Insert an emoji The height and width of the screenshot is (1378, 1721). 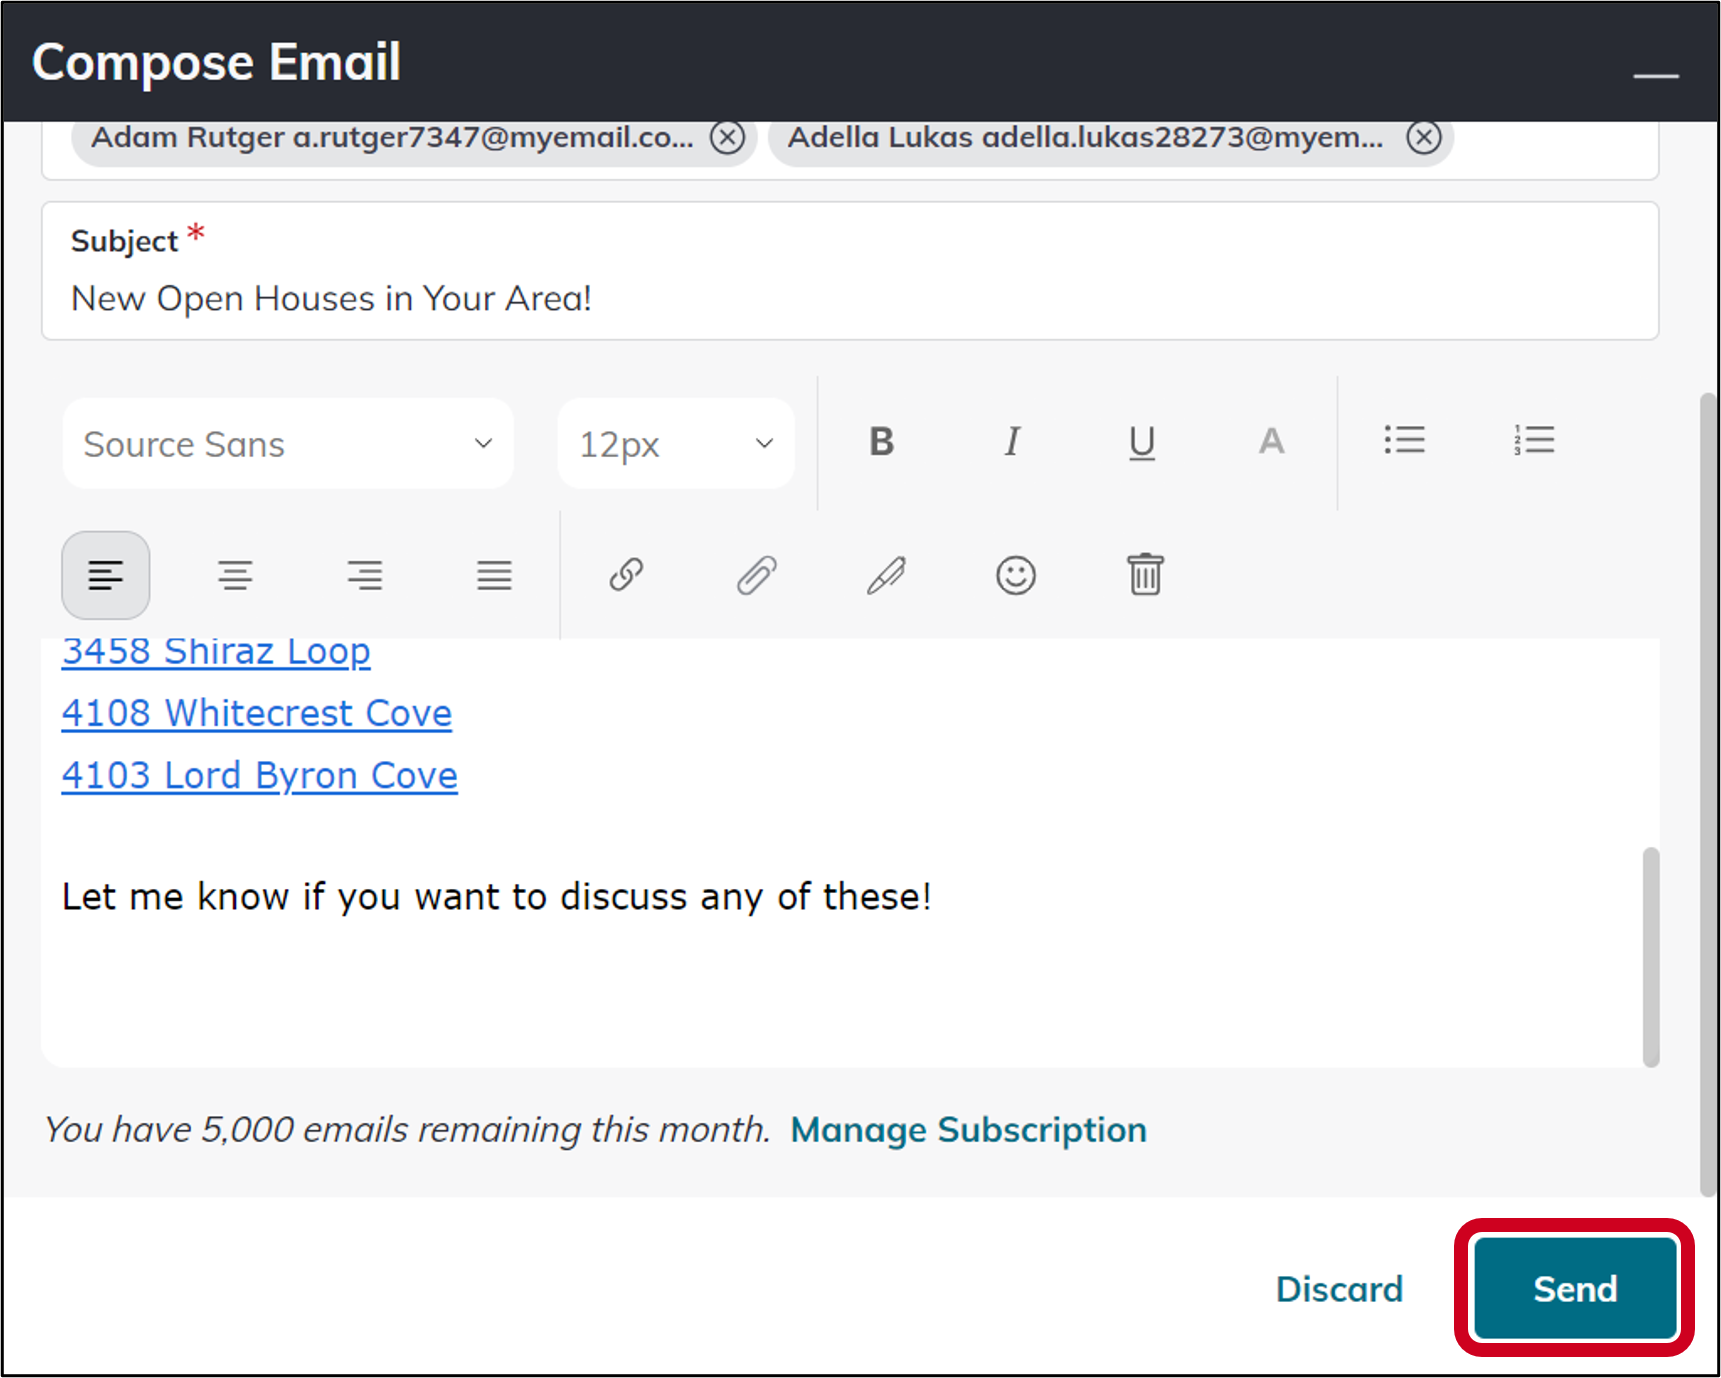(x=1016, y=575)
